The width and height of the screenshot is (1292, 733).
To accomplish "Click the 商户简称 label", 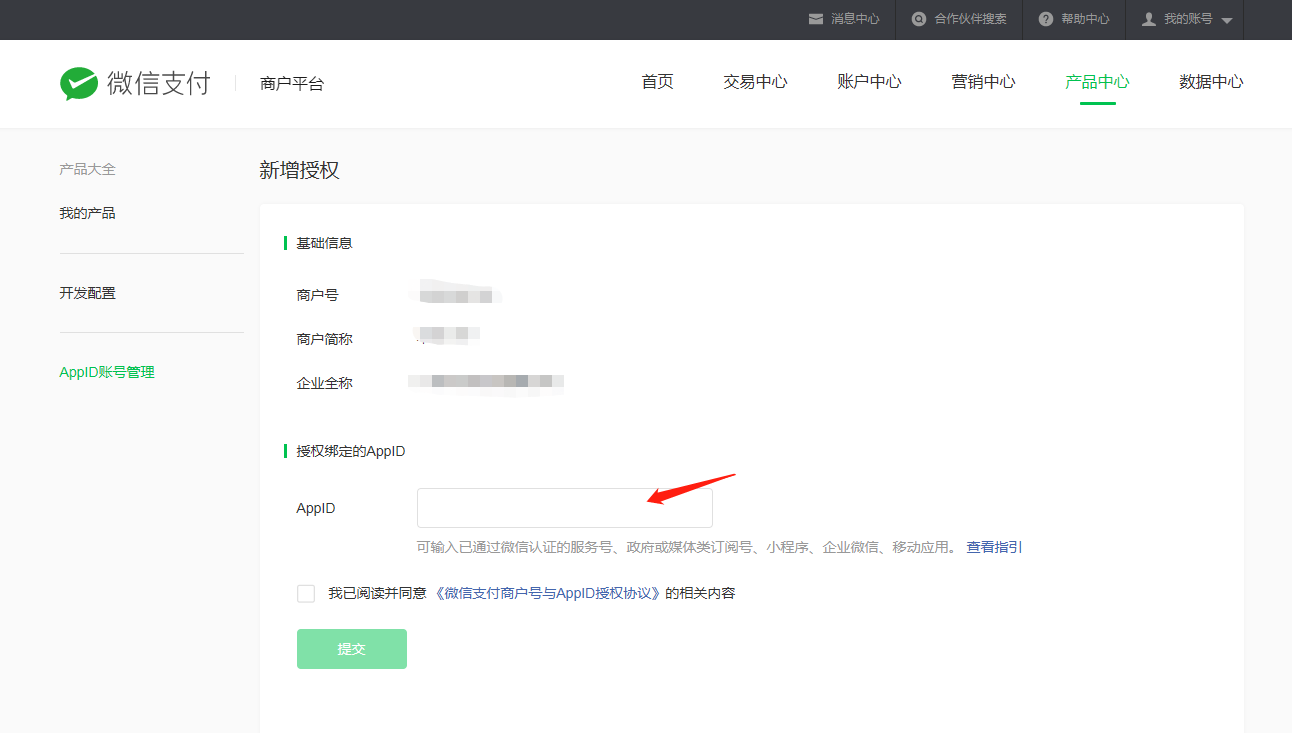I will coord(324,339).
